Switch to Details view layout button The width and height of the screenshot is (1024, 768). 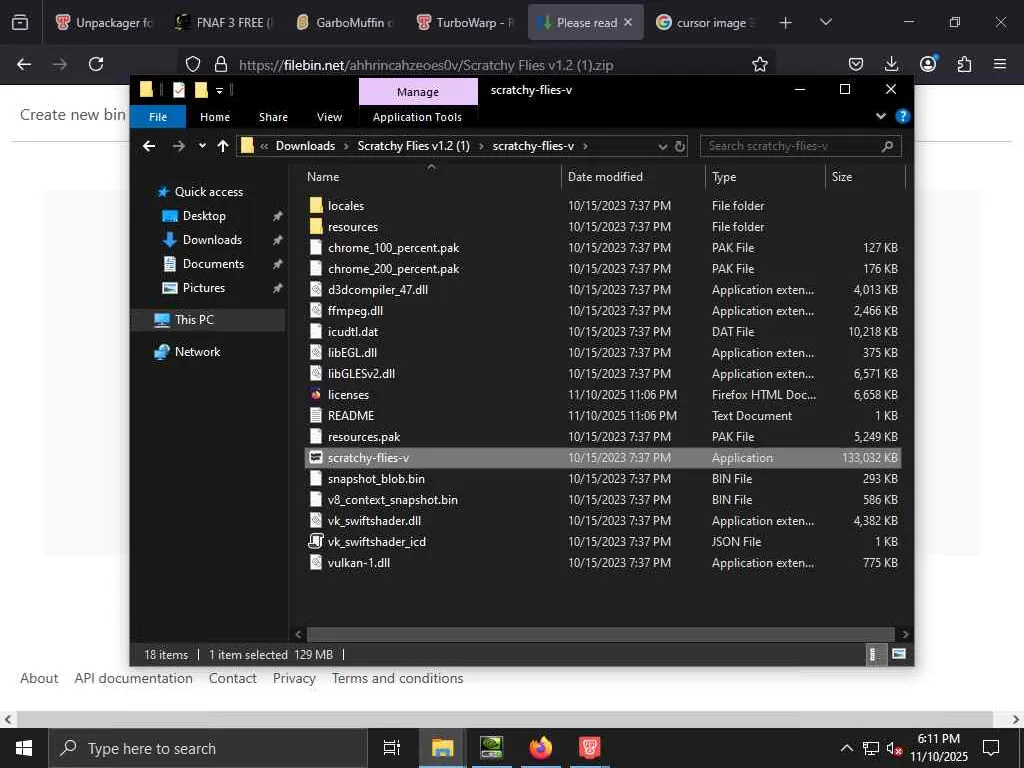tap(874, 654)
